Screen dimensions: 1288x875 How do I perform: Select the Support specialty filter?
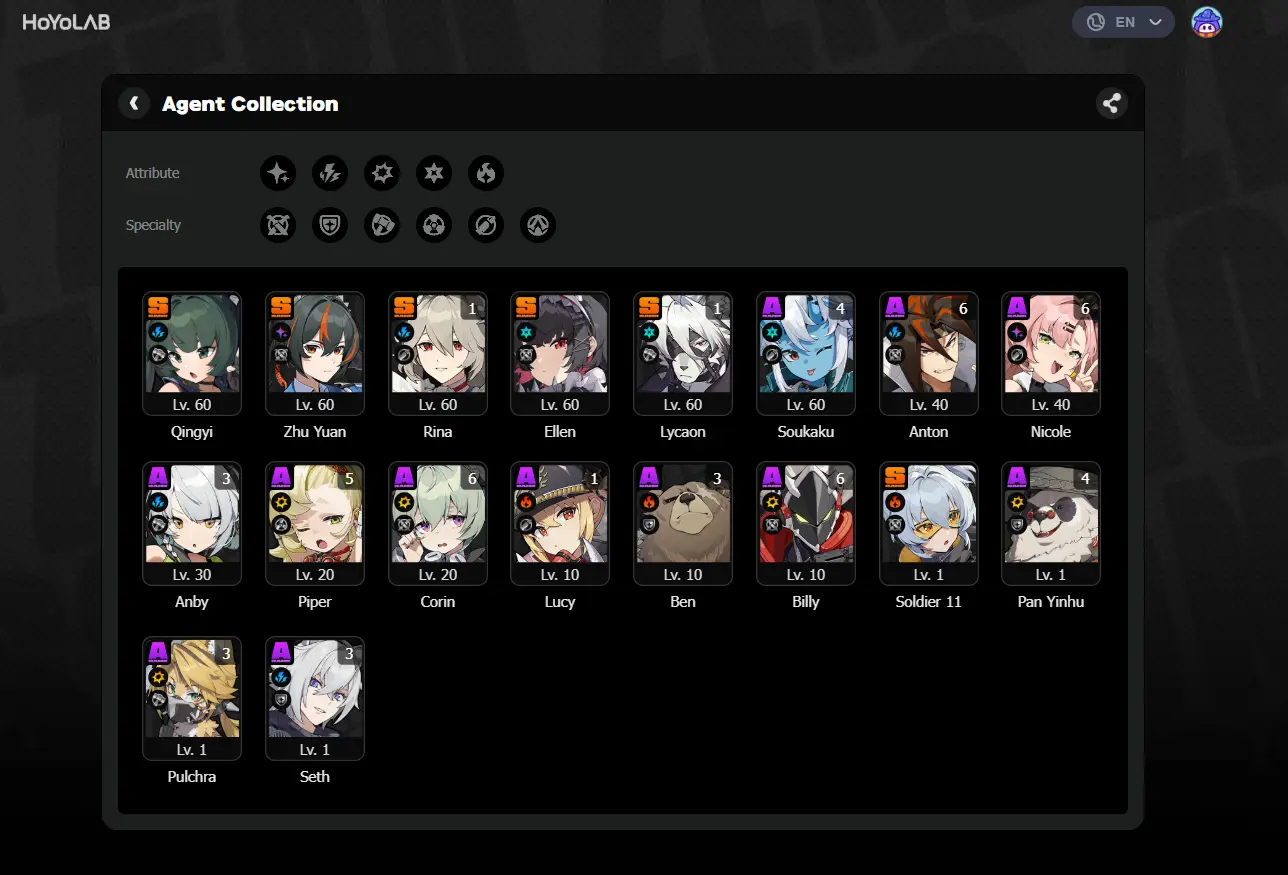pyautogui.click(x=486, y=225)
